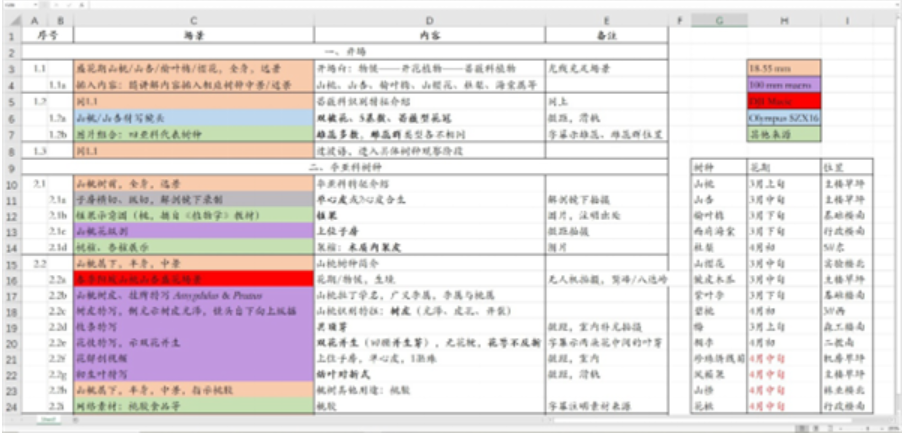Open the Name Box dropdown arrow
Screen dimensions: 907x436
tap(36, 5)
